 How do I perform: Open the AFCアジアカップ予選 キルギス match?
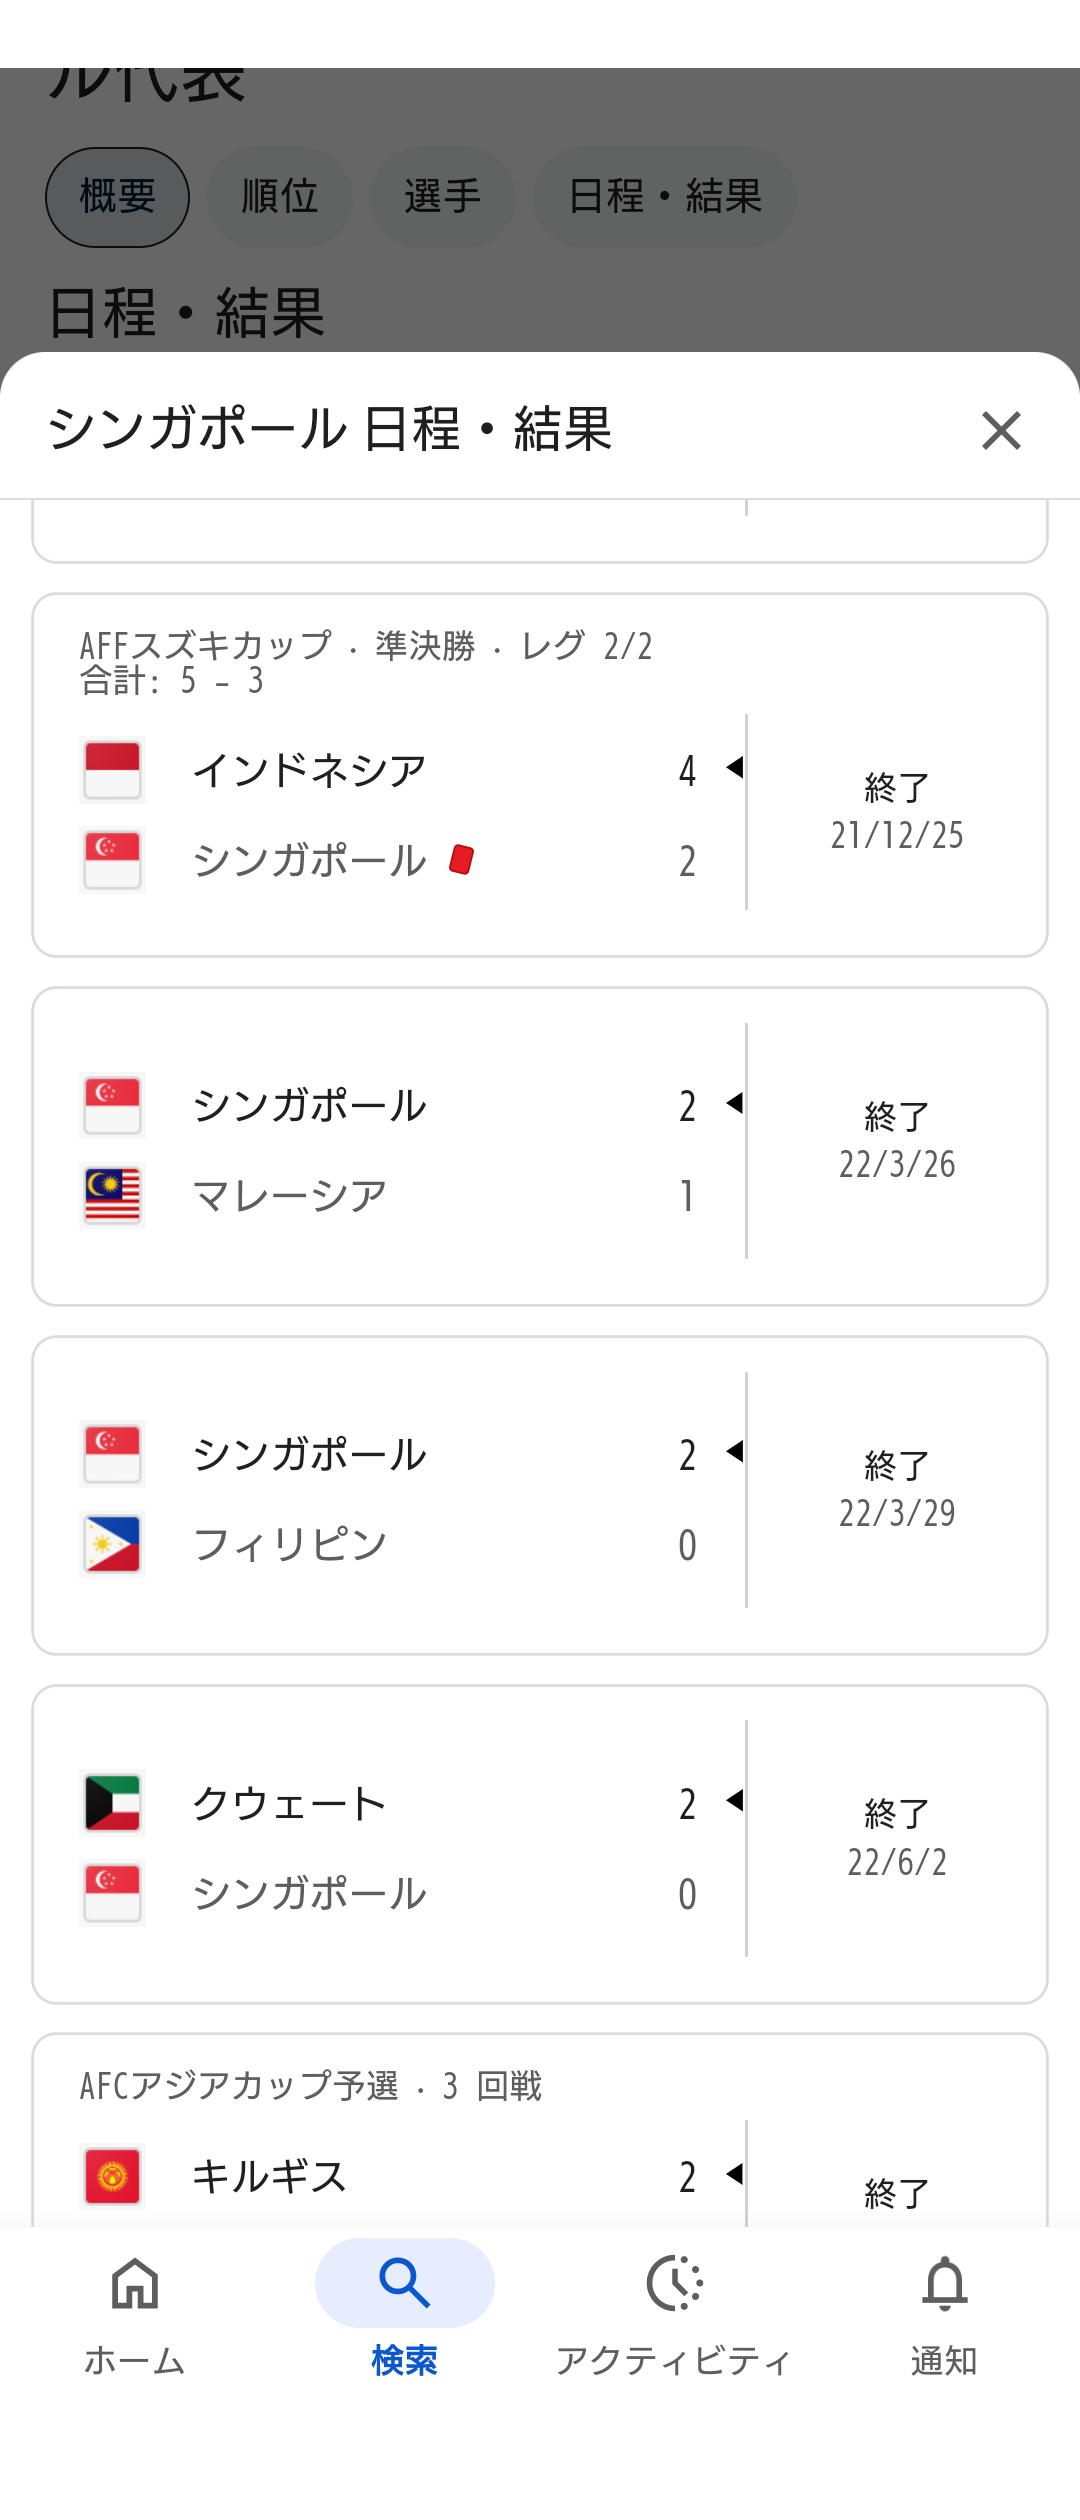[540, 2130]
